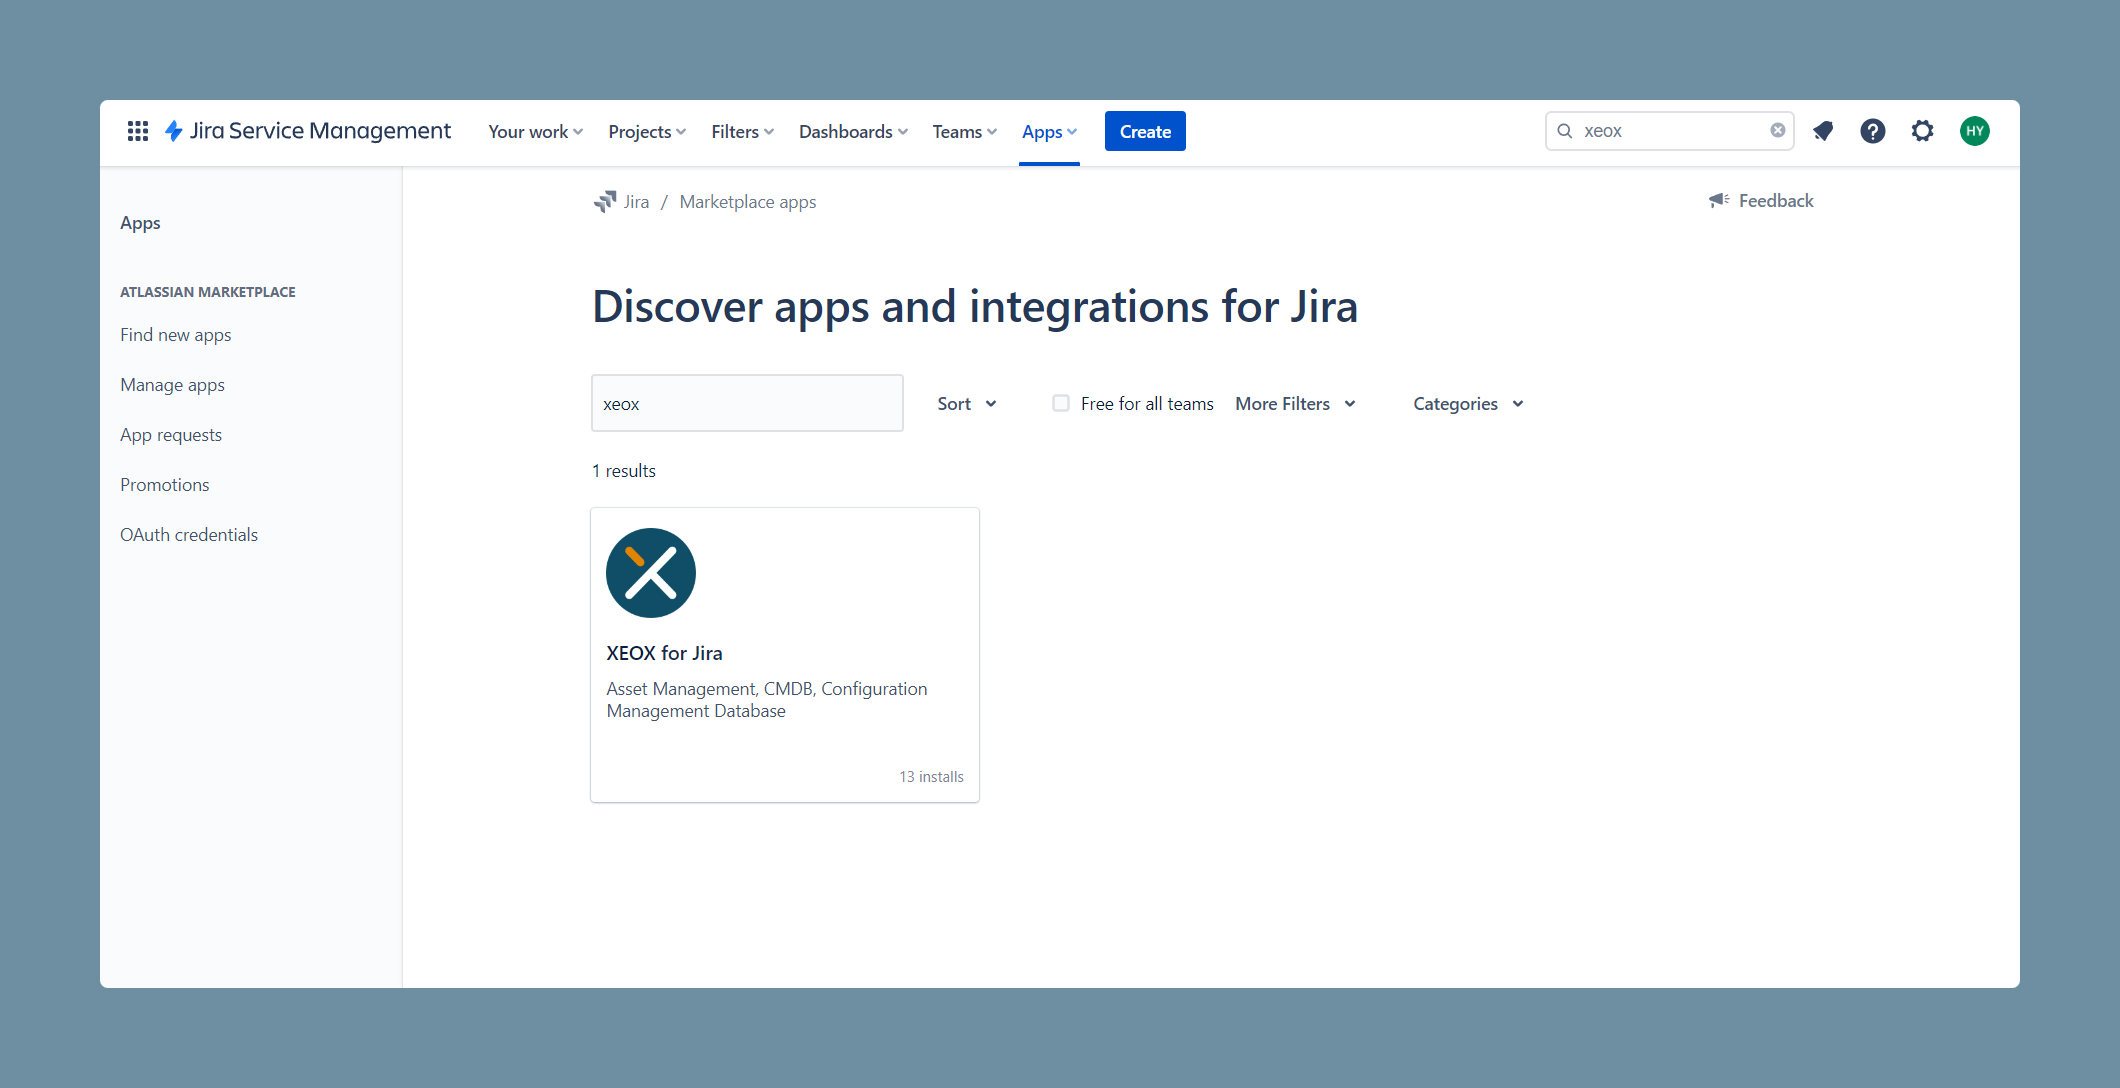Open the Filters menu

[x=743, y=132]
